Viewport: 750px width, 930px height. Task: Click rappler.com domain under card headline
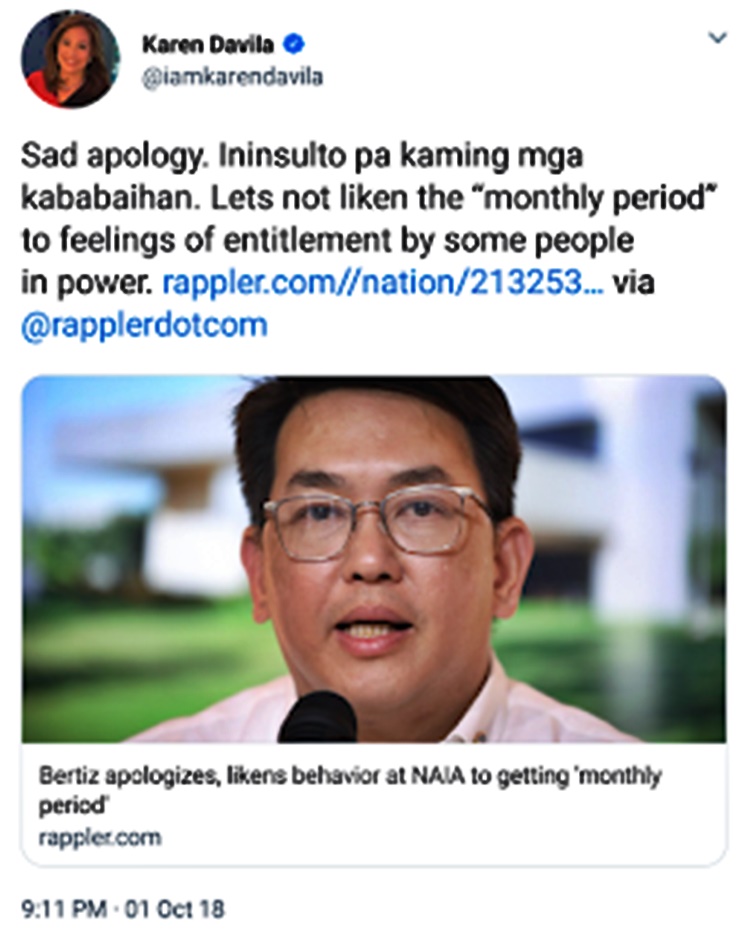[x=100, y=838]
